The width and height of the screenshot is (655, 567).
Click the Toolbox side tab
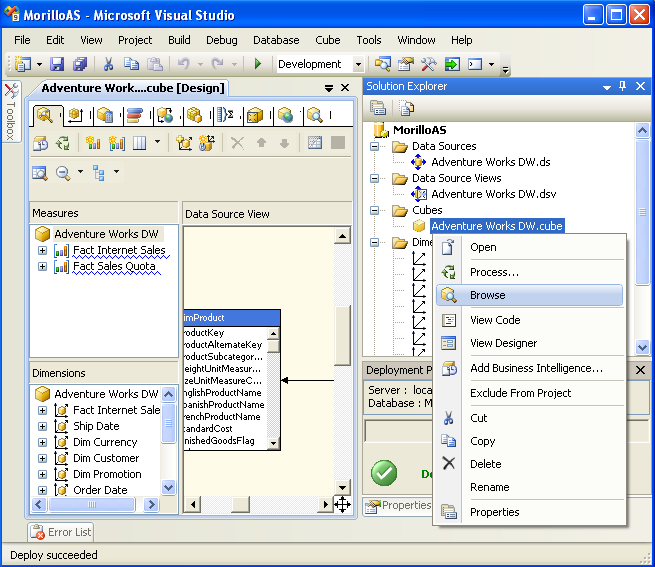pos(11,111)
